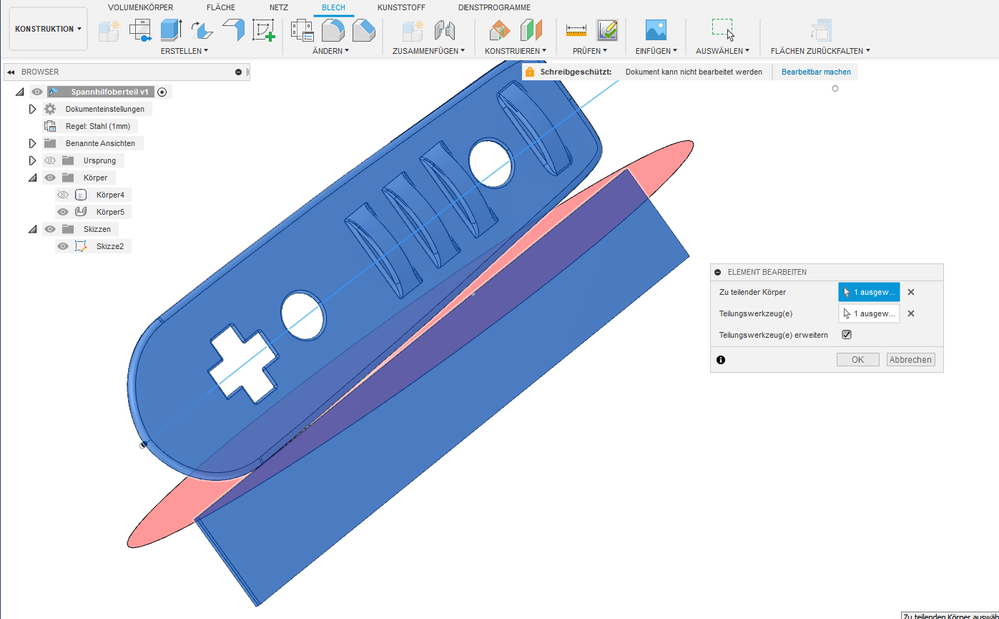Open the Einfügen dropdown menu
The width and height of the screenshot is (999, 619).
click(656, 51)
